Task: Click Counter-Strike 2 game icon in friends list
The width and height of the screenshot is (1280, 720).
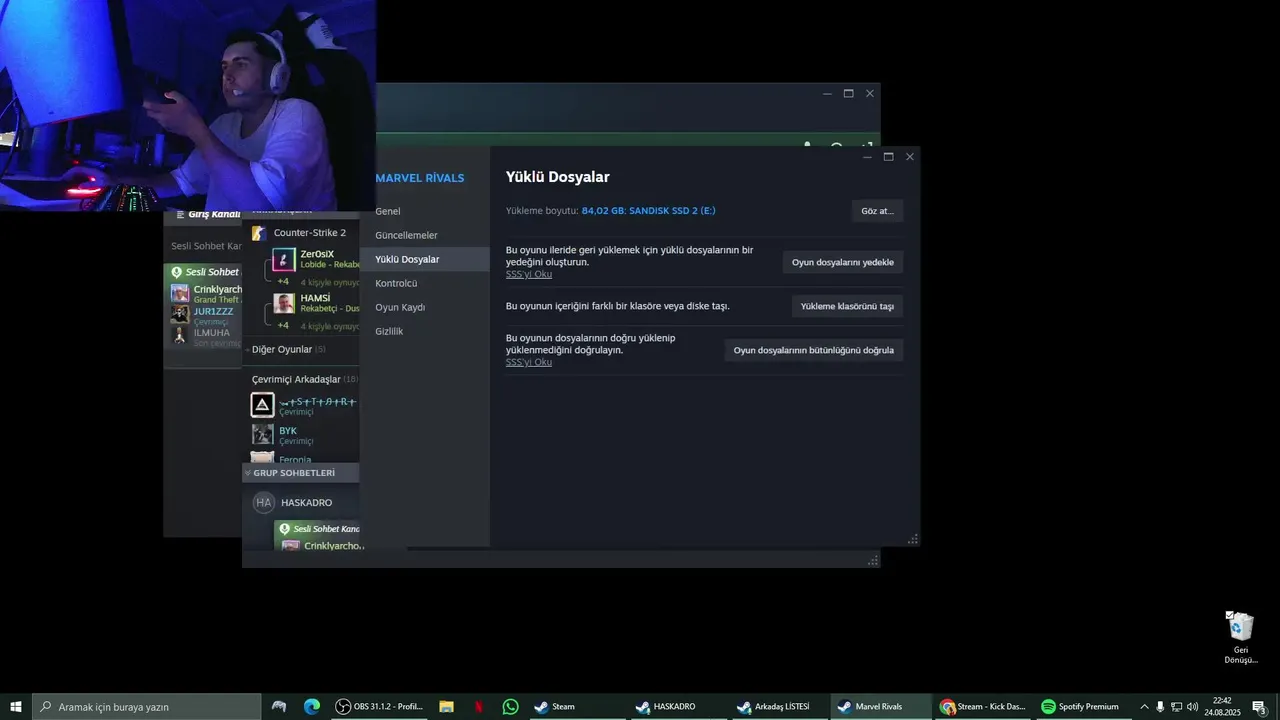Action: point(259,233)
